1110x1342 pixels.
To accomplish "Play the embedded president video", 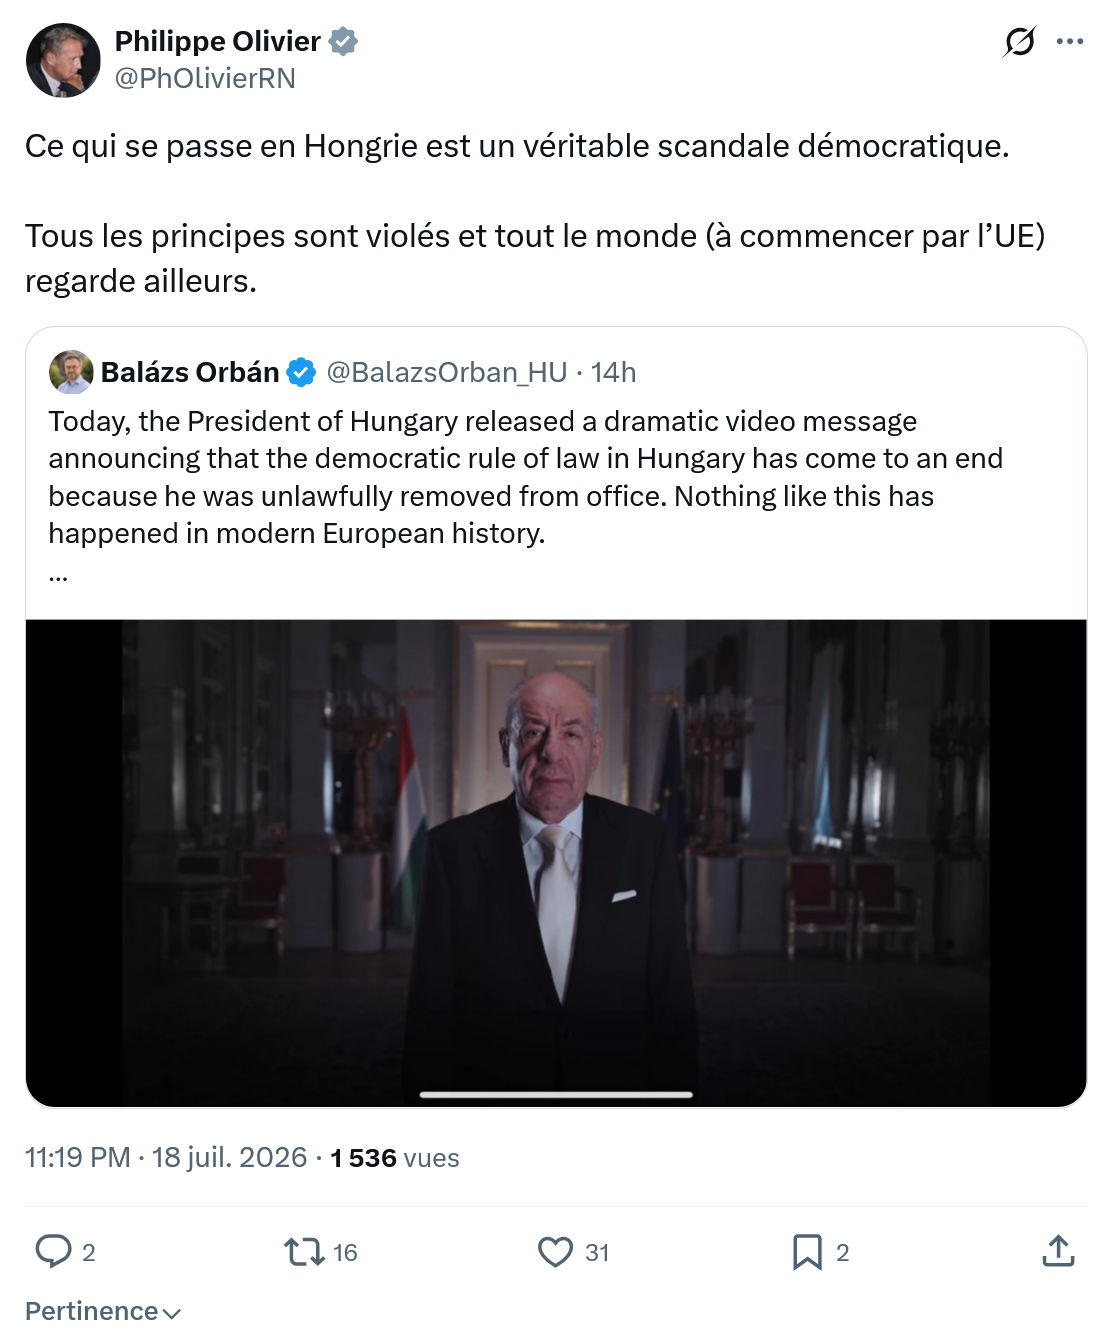I will pos(556,863).
